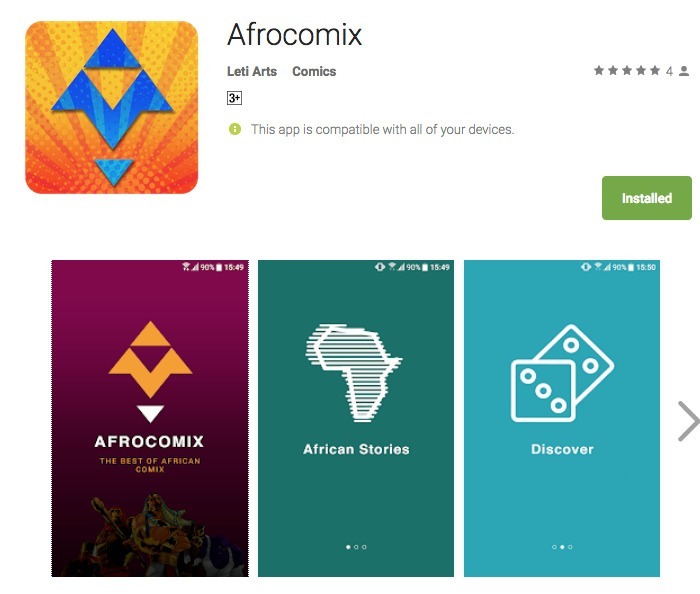Viewport: 700px width, 594px height.
Task: Click the compatible devices message text
Action: (382, 129)
